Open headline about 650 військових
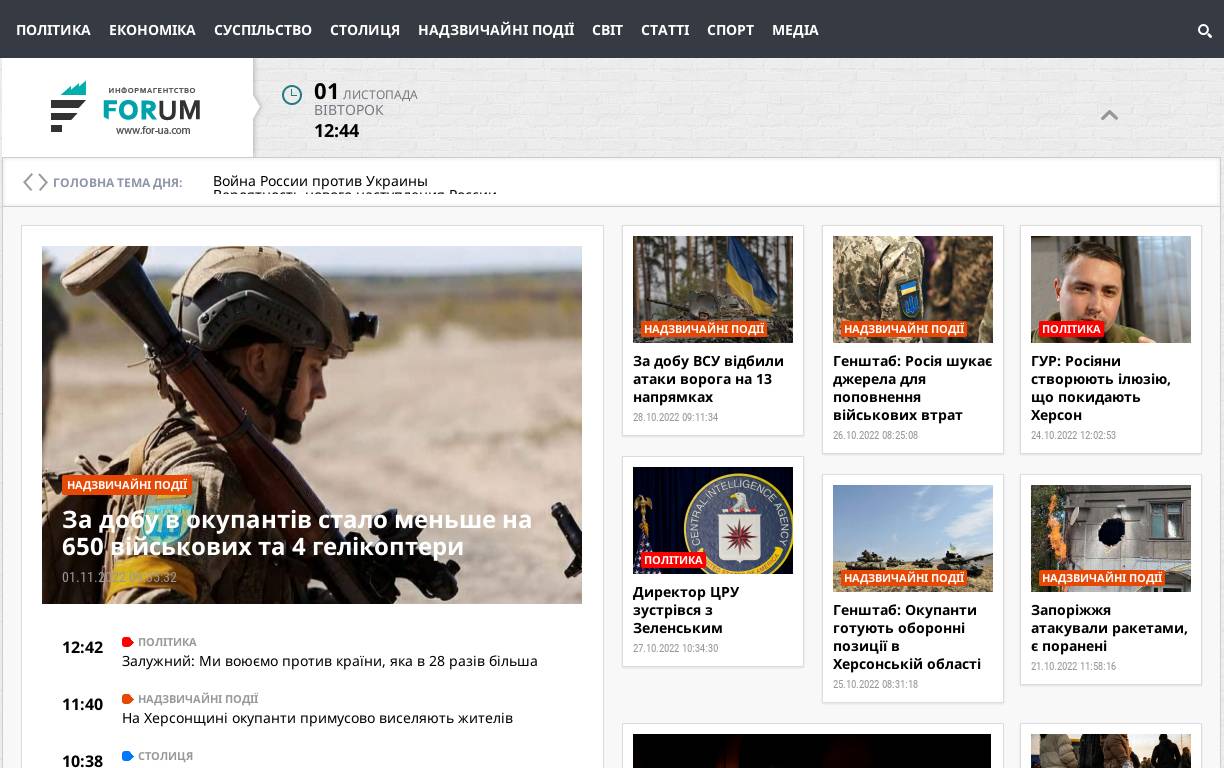Viewport: 1224px width, 768px height. pyautogui.click(x=297, y=533)
